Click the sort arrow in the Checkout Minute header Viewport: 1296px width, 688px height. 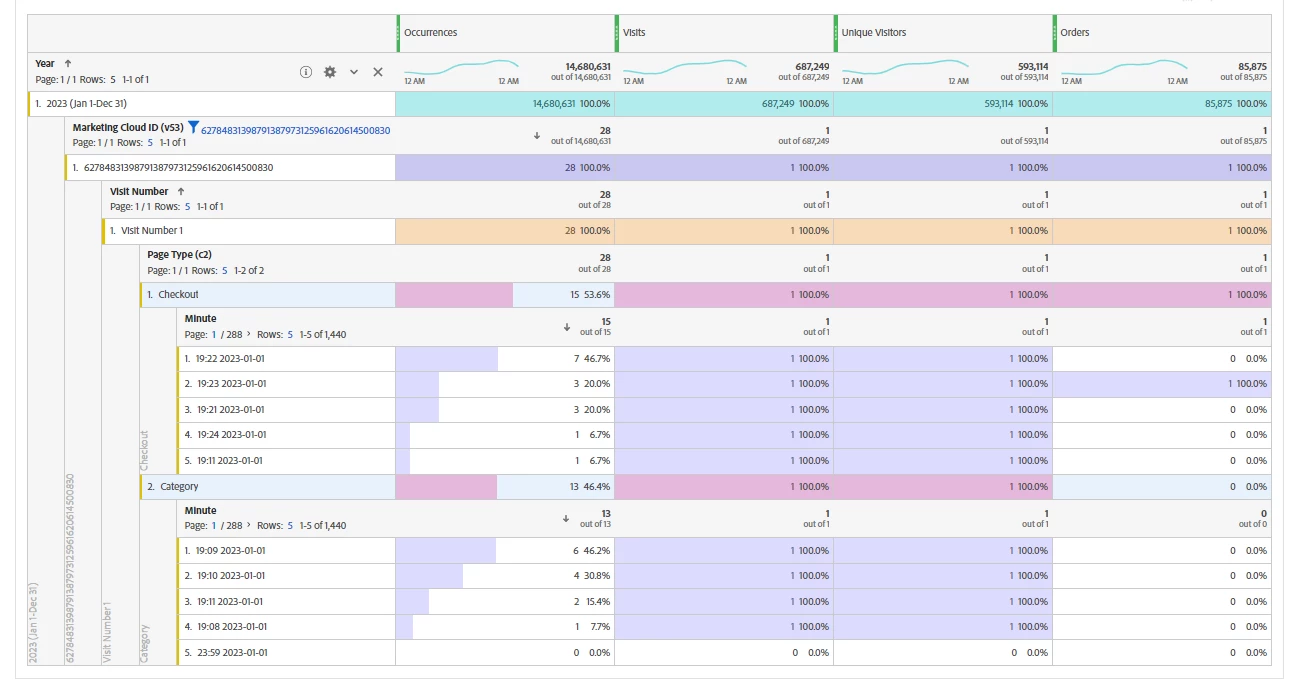[x=567, y=327]
